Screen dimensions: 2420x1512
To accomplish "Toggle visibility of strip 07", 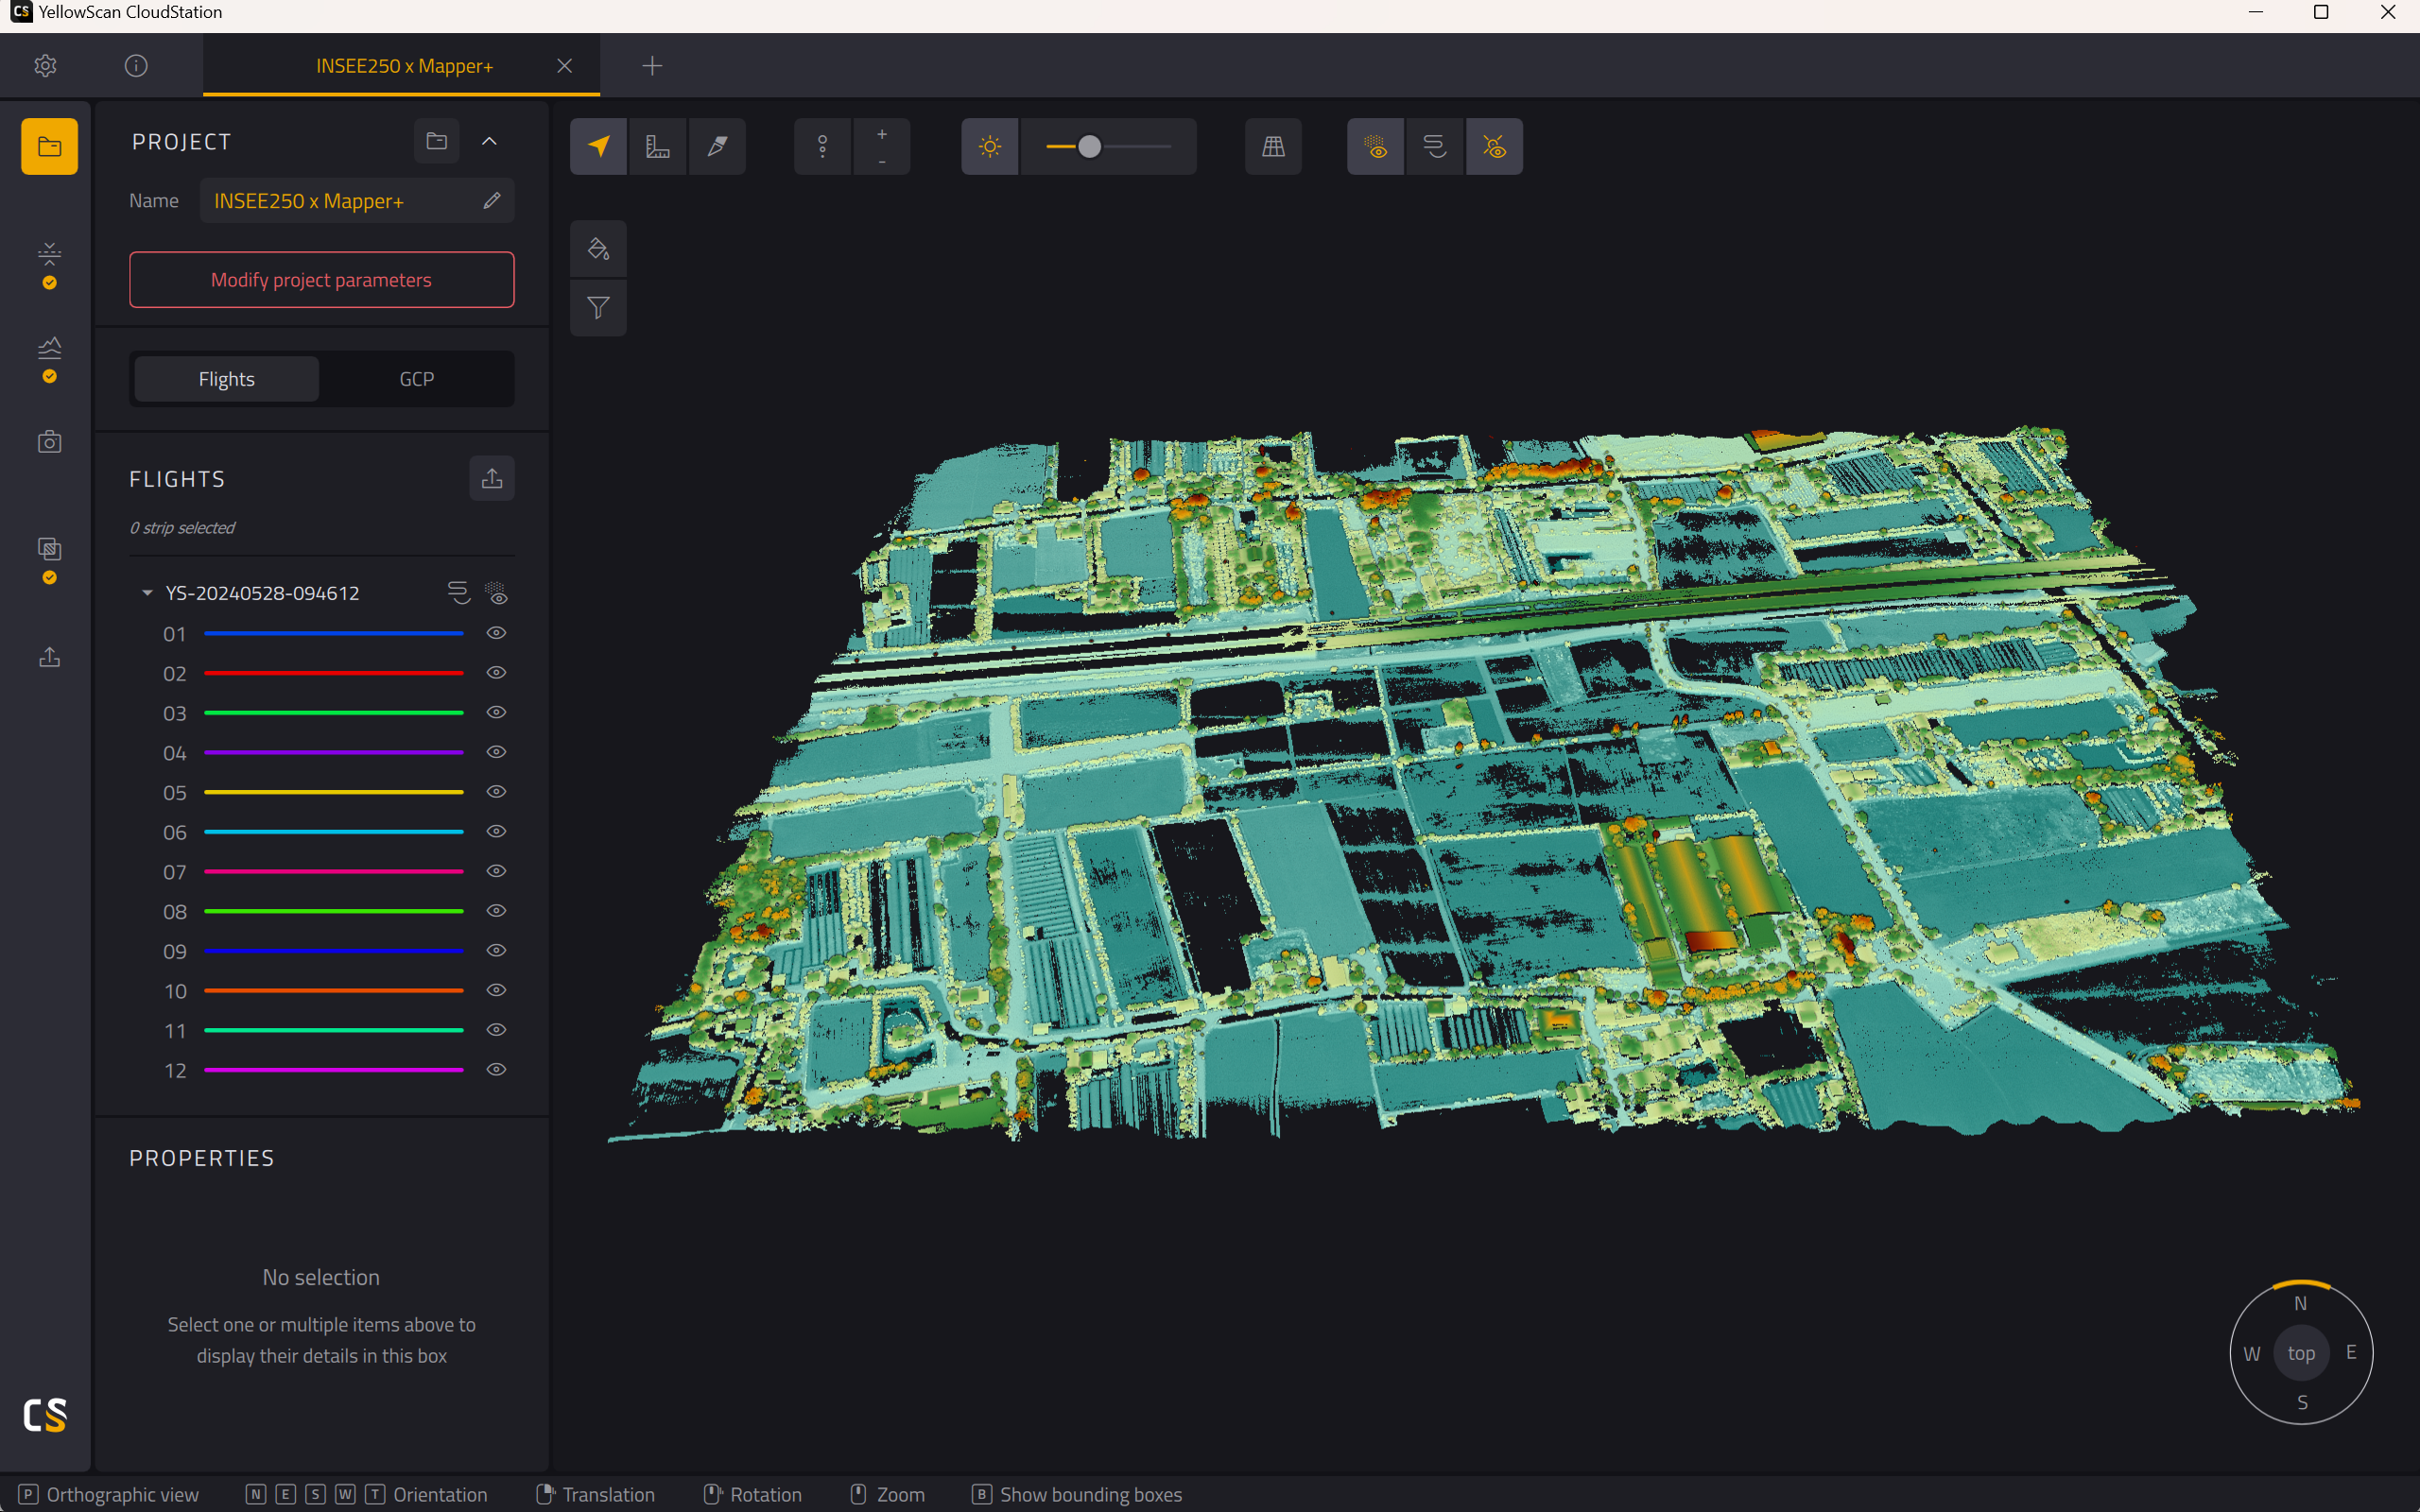I will [496, 871].
